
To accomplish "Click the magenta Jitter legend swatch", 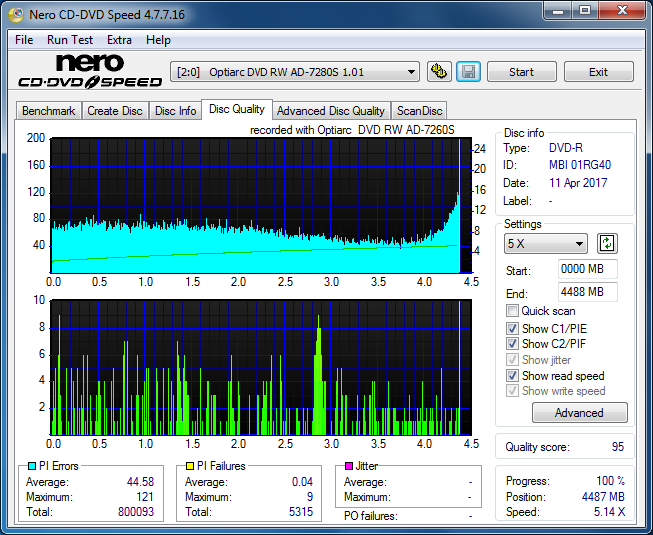I will pos(349,466).
